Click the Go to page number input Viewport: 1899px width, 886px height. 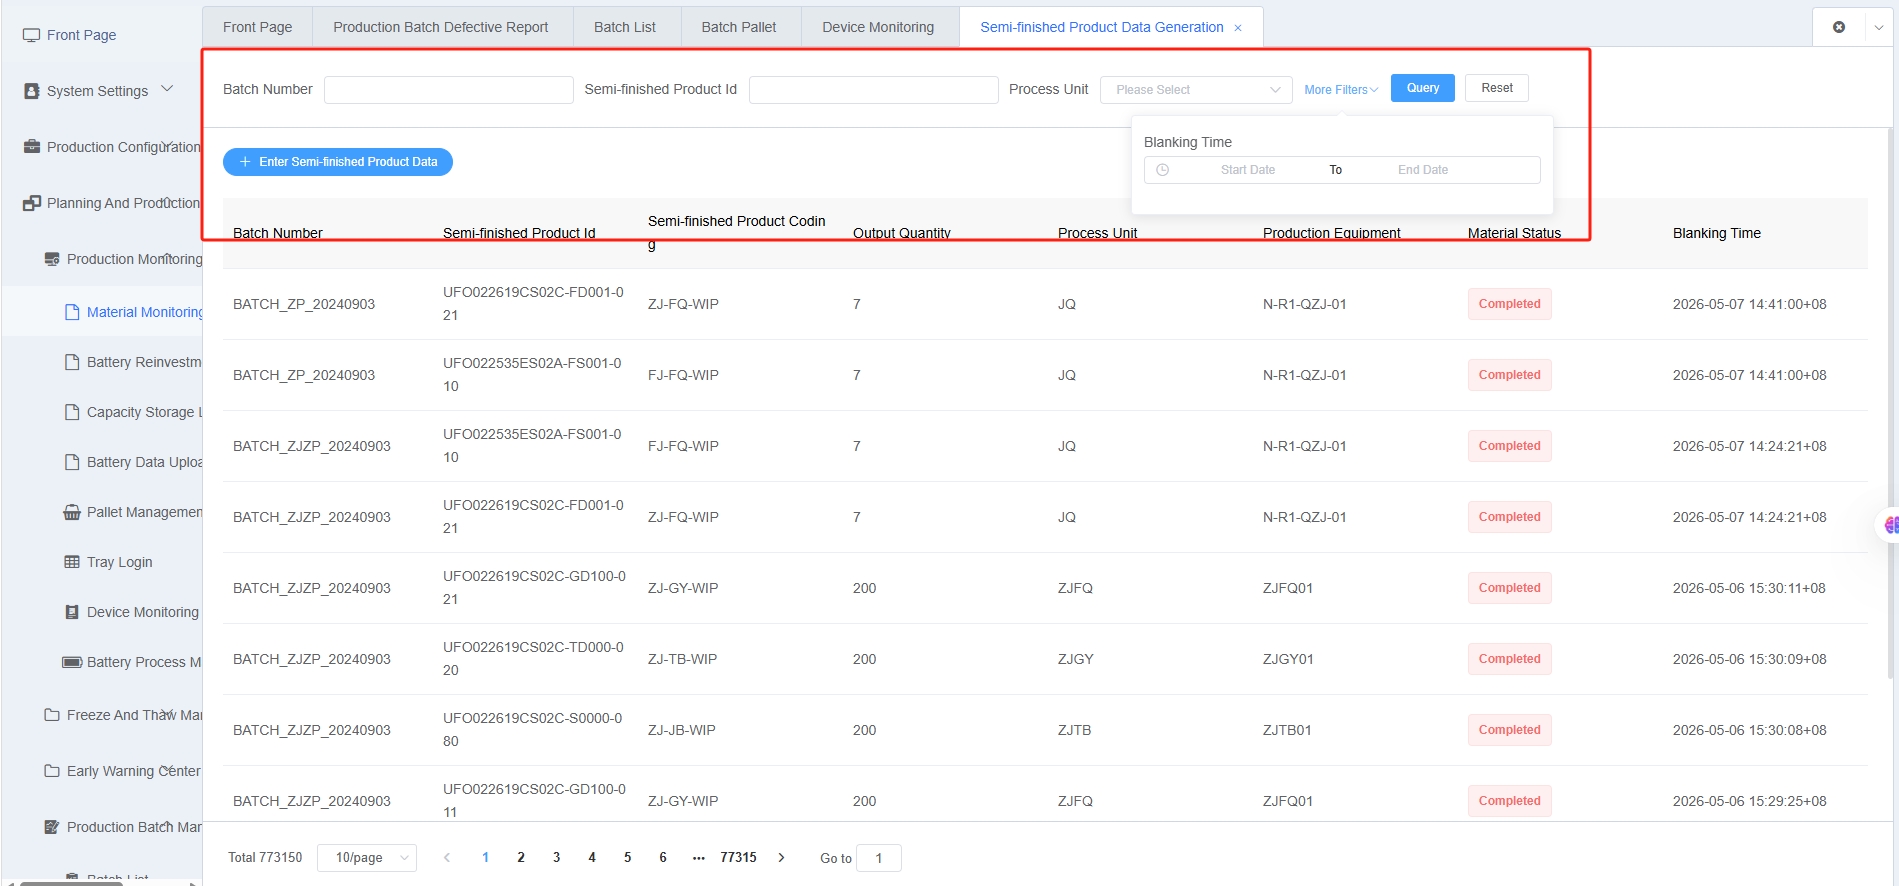pos(879,858)
